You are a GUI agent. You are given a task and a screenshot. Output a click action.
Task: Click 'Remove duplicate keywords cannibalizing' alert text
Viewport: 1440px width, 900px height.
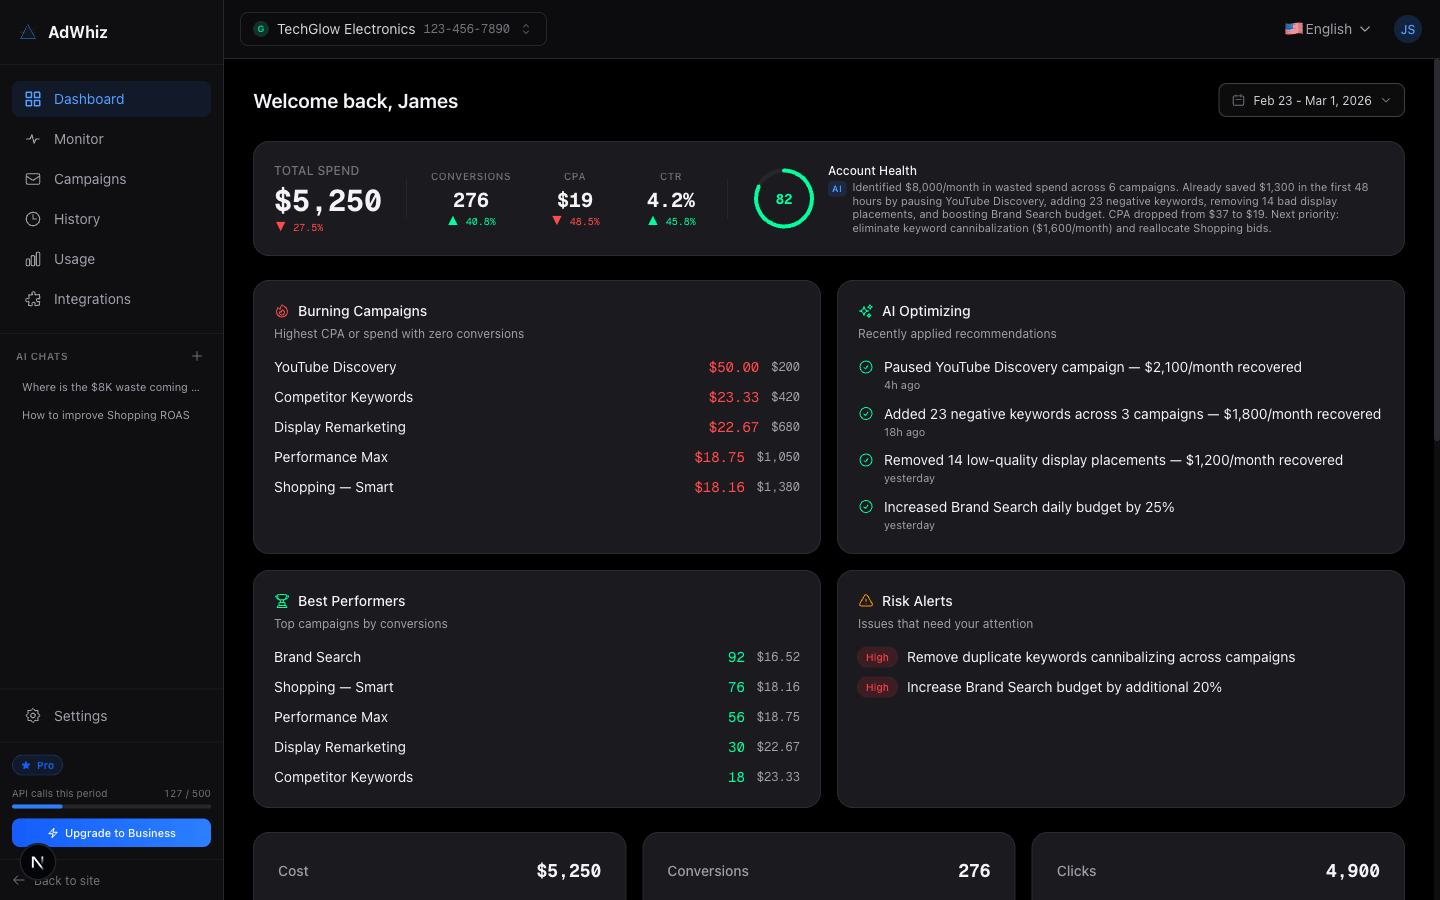tap(1100, 657)
